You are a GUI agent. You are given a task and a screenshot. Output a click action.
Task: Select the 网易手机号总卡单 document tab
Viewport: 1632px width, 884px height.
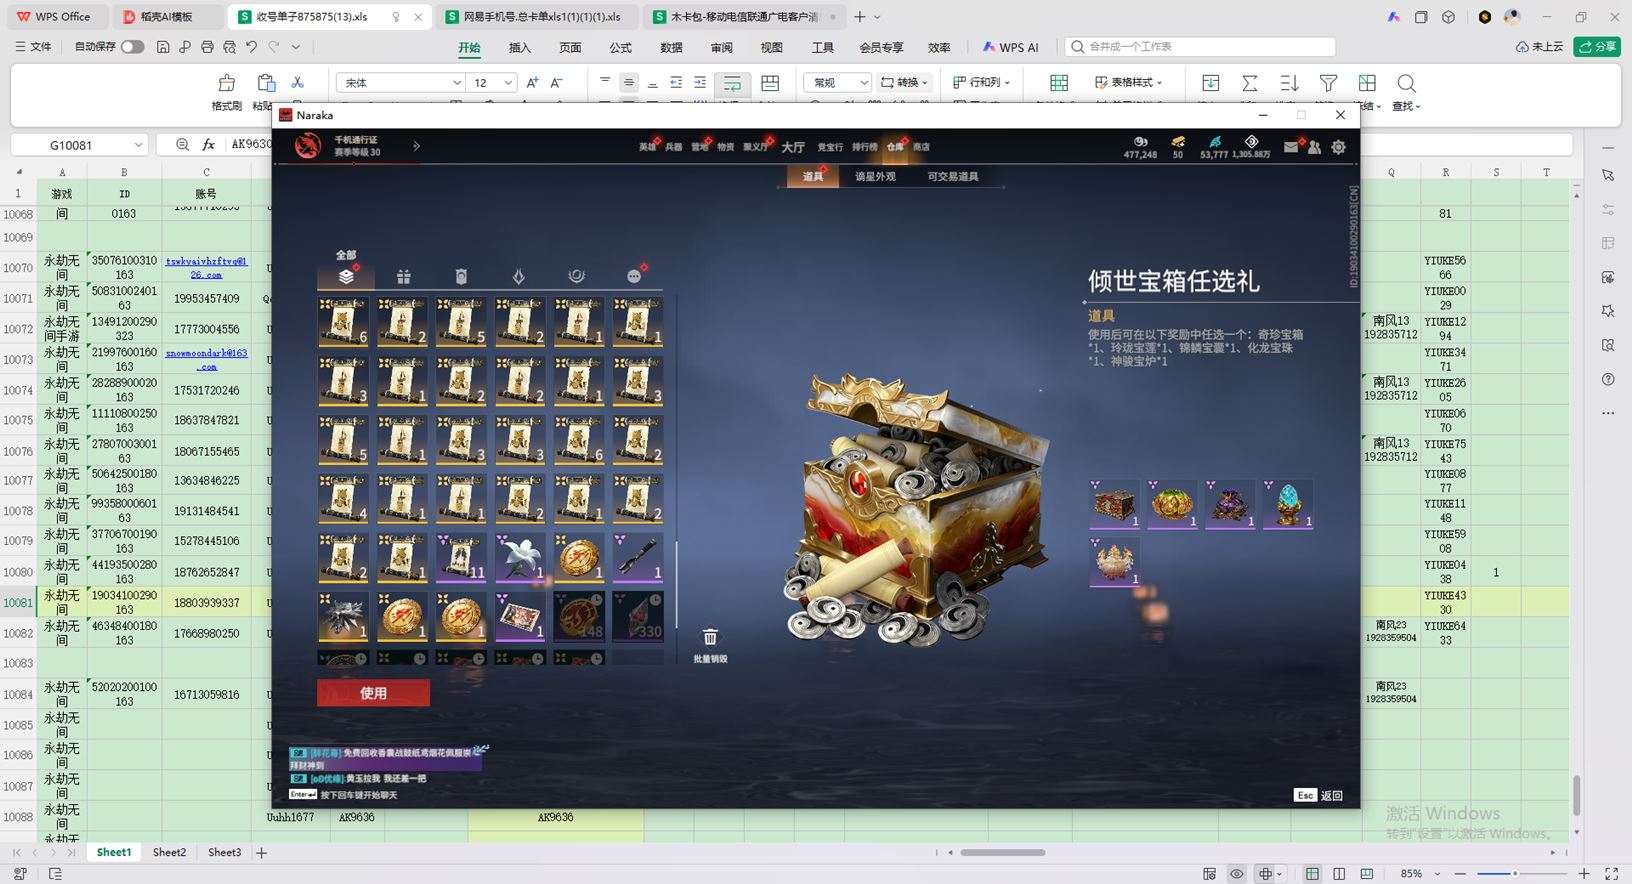(534, 17)
